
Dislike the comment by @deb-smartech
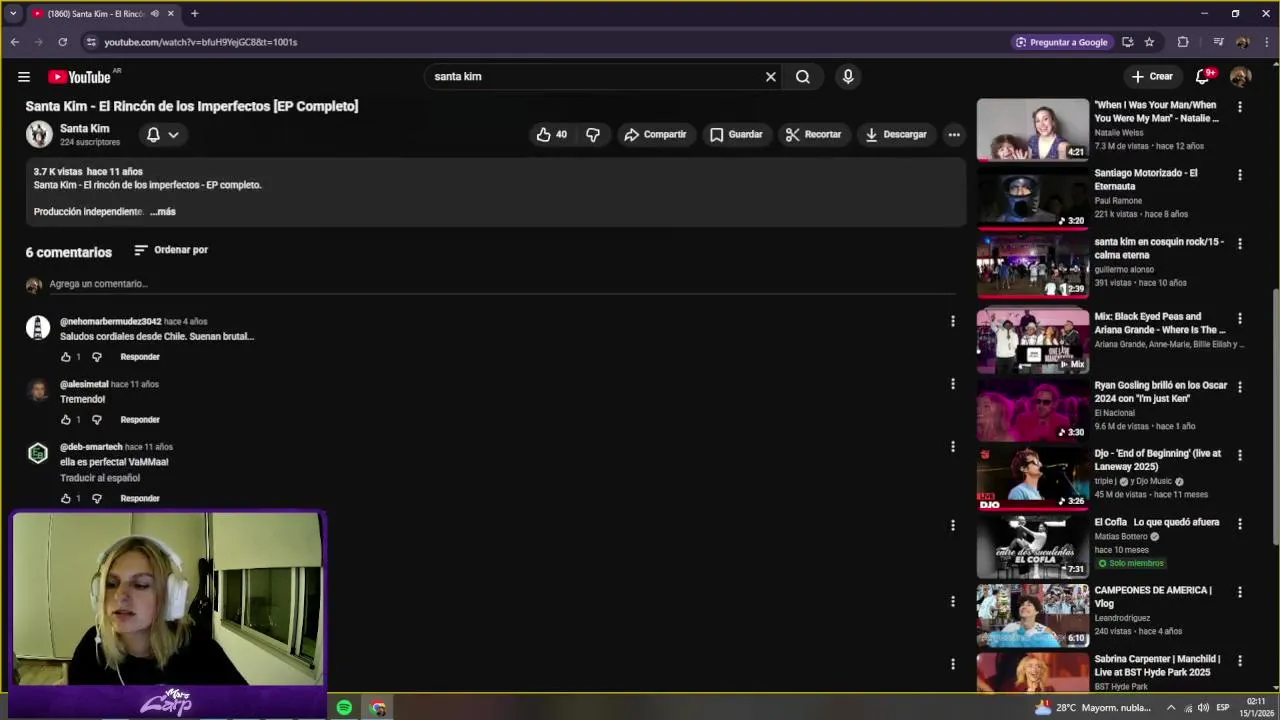(97, 498)
